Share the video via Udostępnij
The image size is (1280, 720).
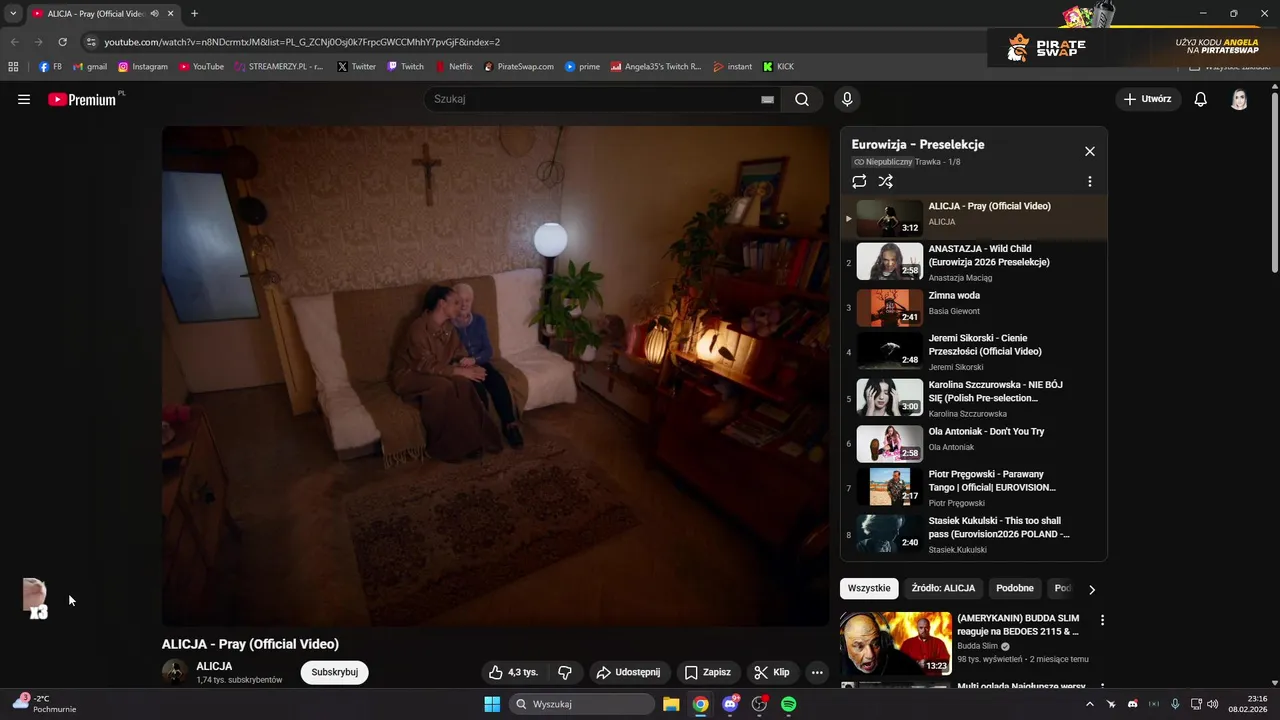coord(628,672)
